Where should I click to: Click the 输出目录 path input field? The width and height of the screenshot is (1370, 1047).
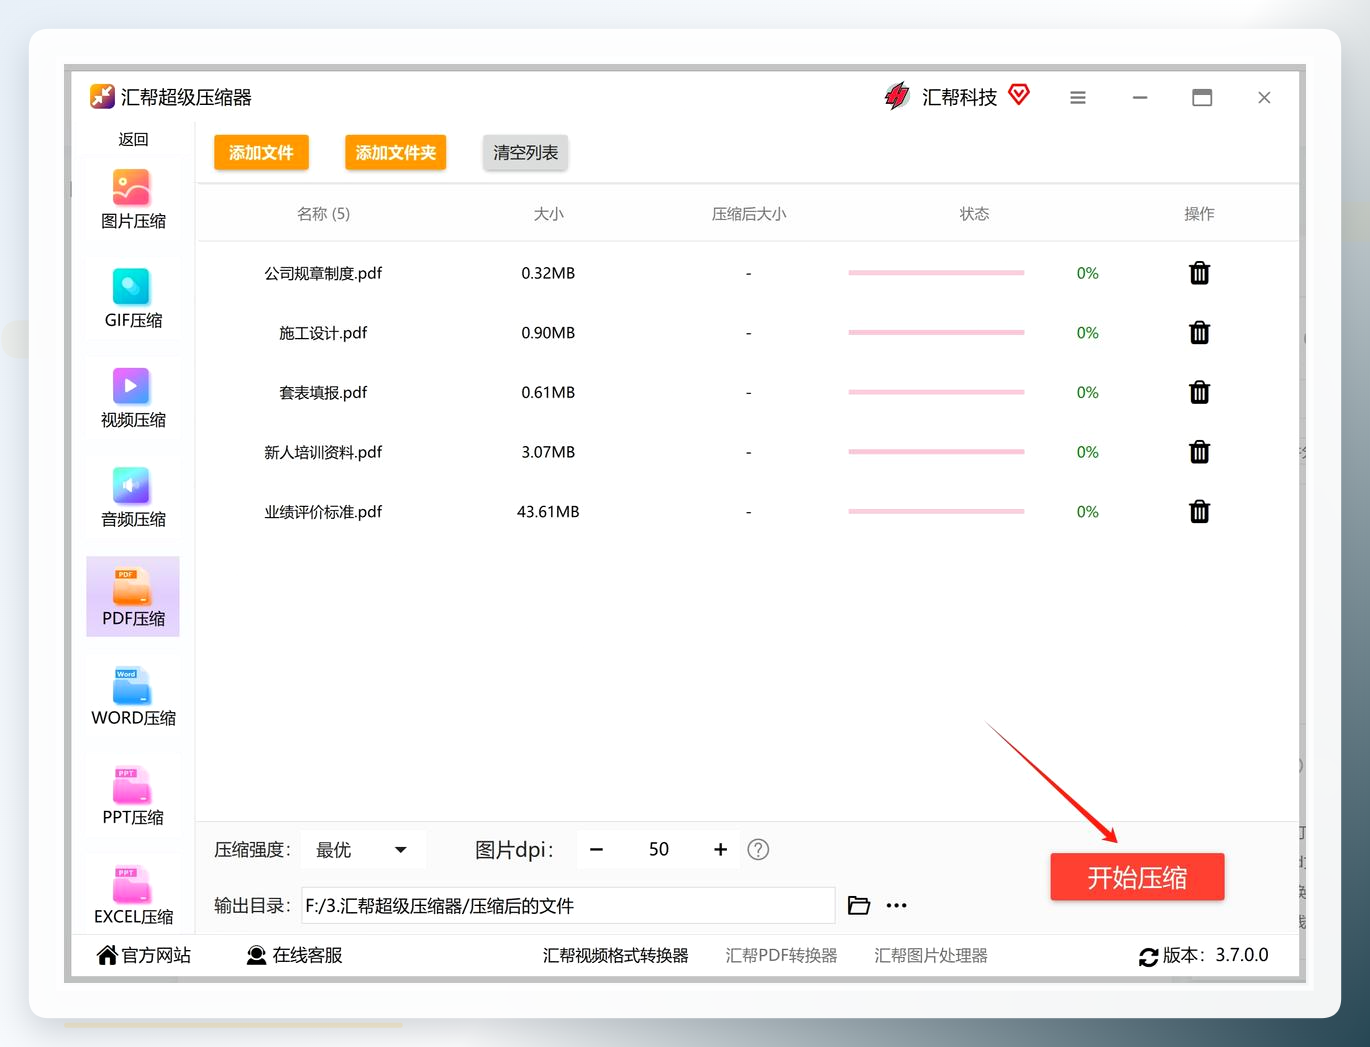click(568, 906)
